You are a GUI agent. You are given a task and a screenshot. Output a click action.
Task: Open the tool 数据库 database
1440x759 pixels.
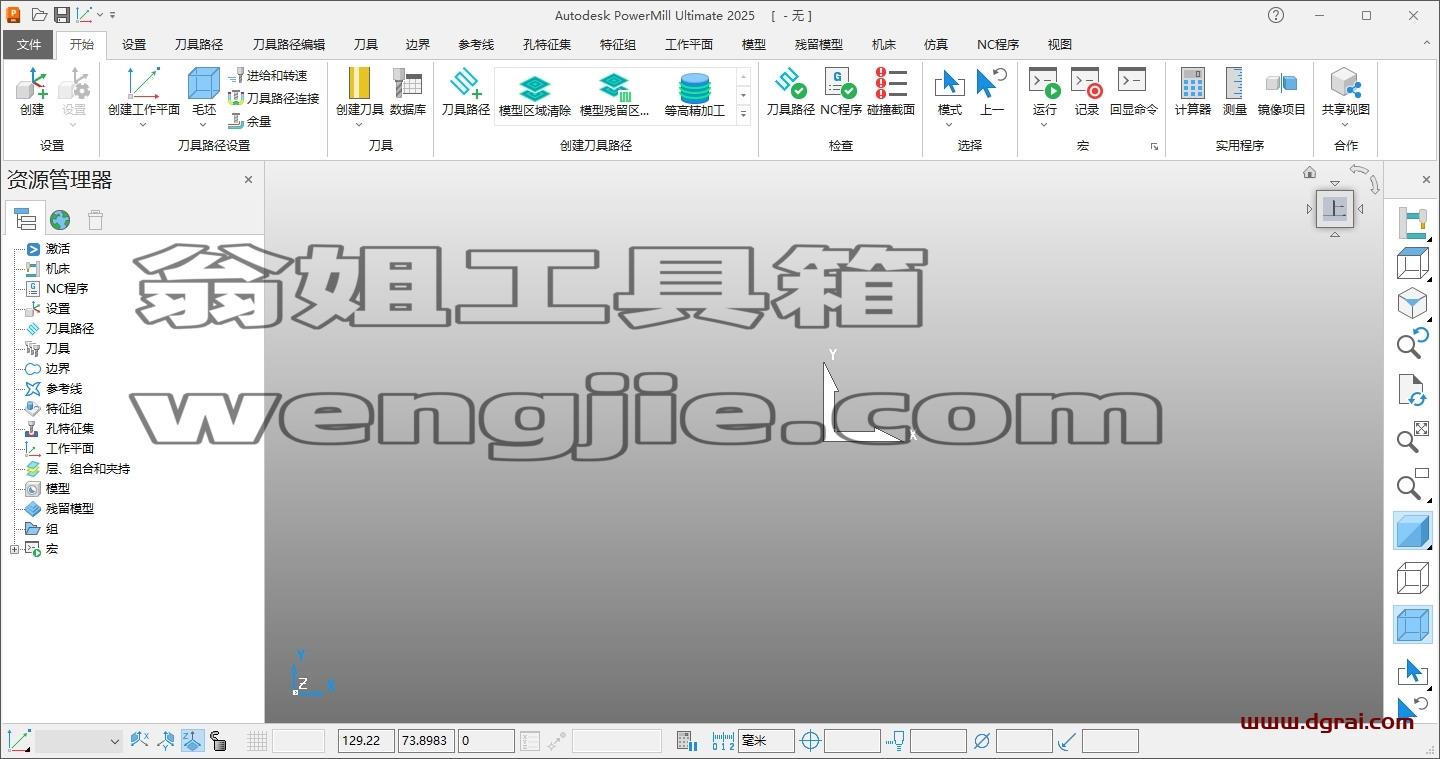(408, 91)
